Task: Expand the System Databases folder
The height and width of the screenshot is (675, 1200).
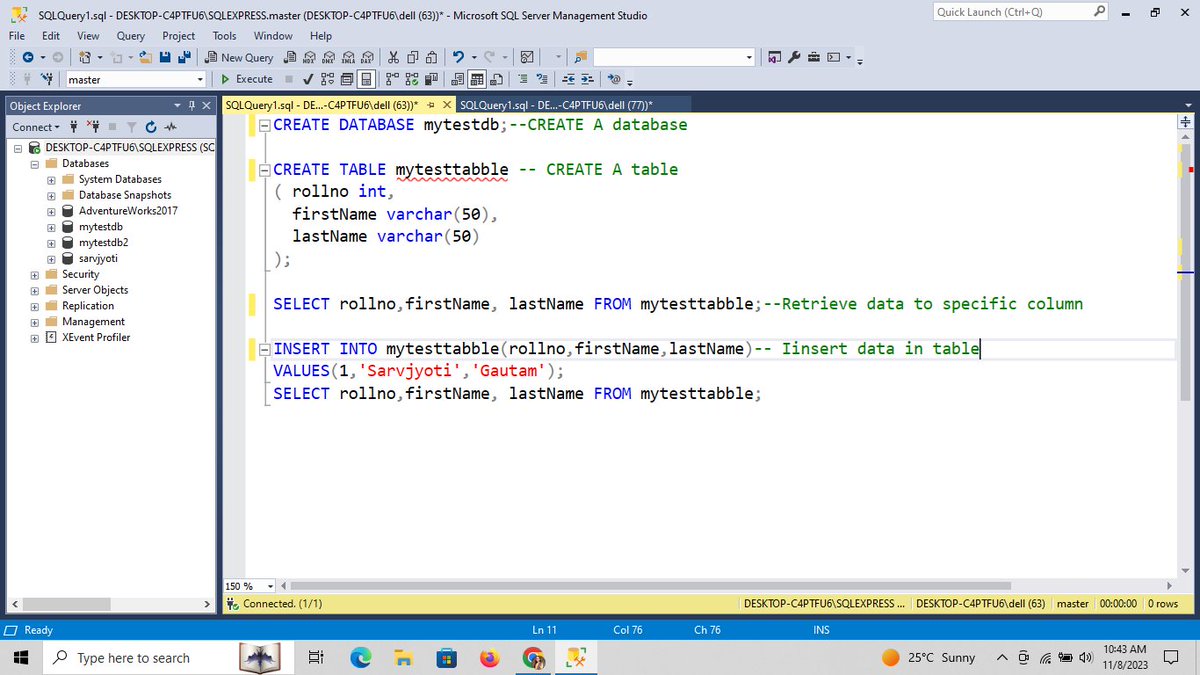Action: [51, 180]
